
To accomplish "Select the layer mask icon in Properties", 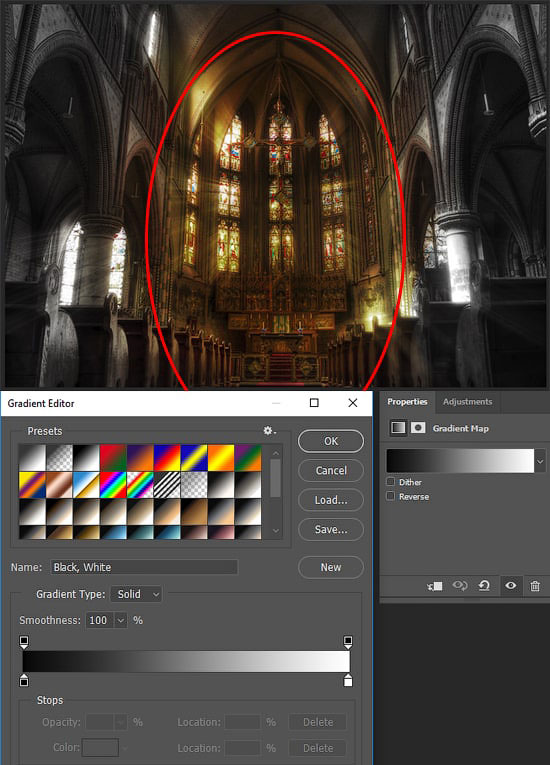I will click(x=418, y=428).
